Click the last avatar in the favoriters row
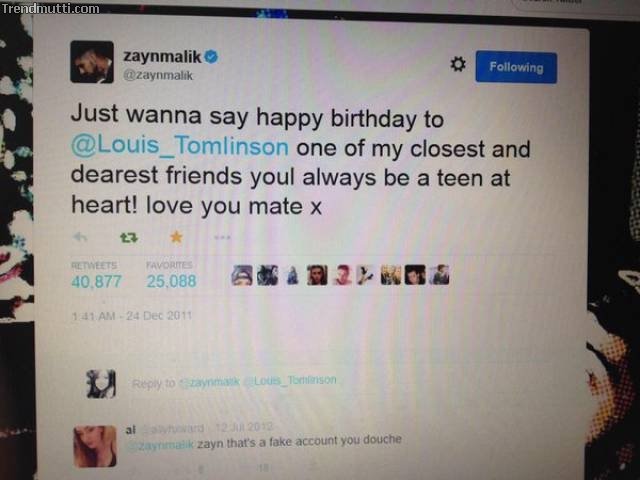This screenshot has height=480, width=640. (x=439, y=274)
